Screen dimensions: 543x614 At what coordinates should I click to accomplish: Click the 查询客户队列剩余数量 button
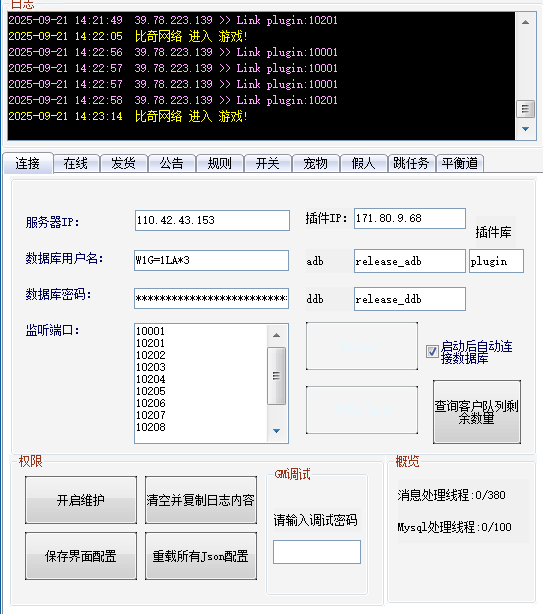tap(477, 412)
